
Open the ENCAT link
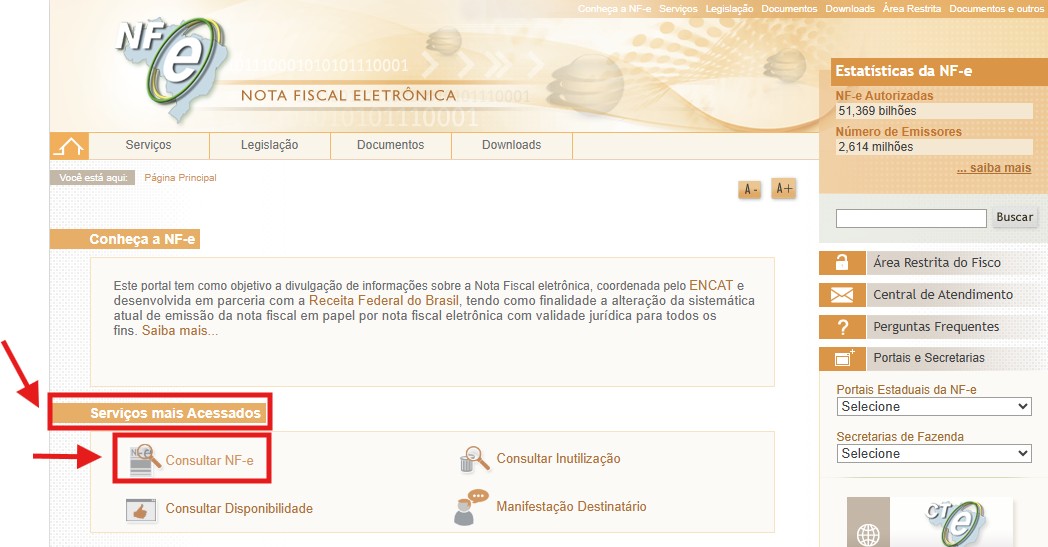[711, 286]
